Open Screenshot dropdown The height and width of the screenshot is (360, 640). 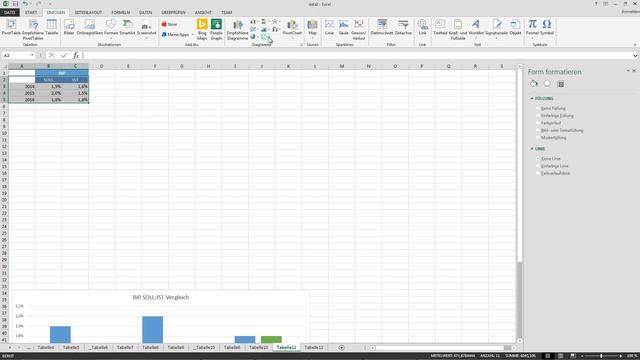click(147, 28)
